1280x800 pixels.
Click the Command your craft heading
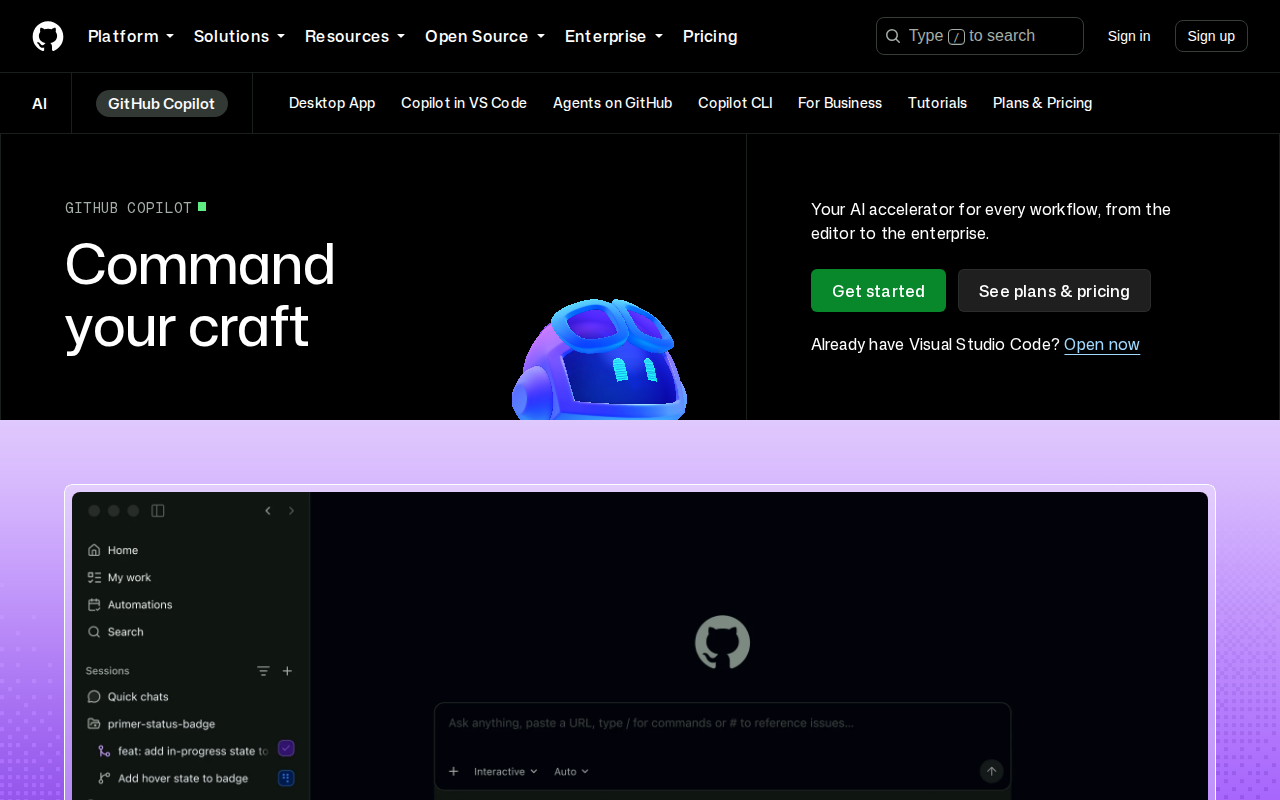point(200,295)
